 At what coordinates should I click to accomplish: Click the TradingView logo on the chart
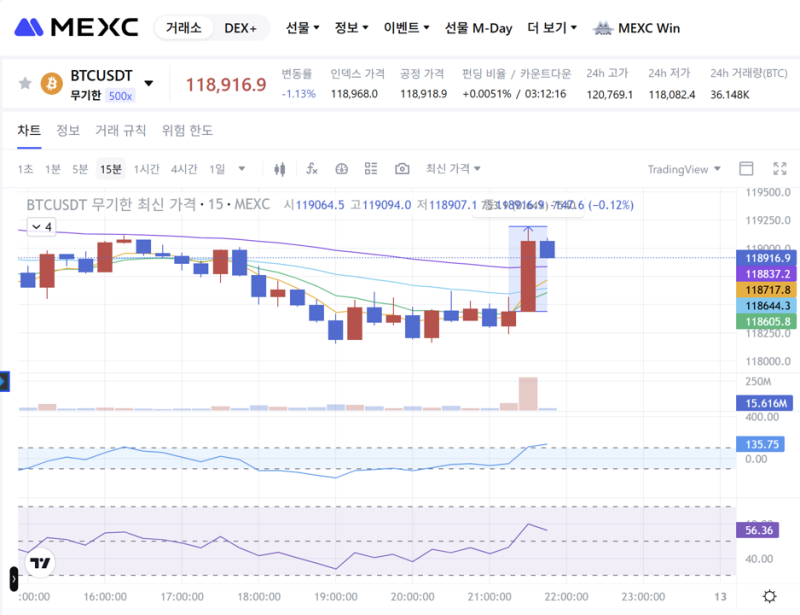[40, 563]
